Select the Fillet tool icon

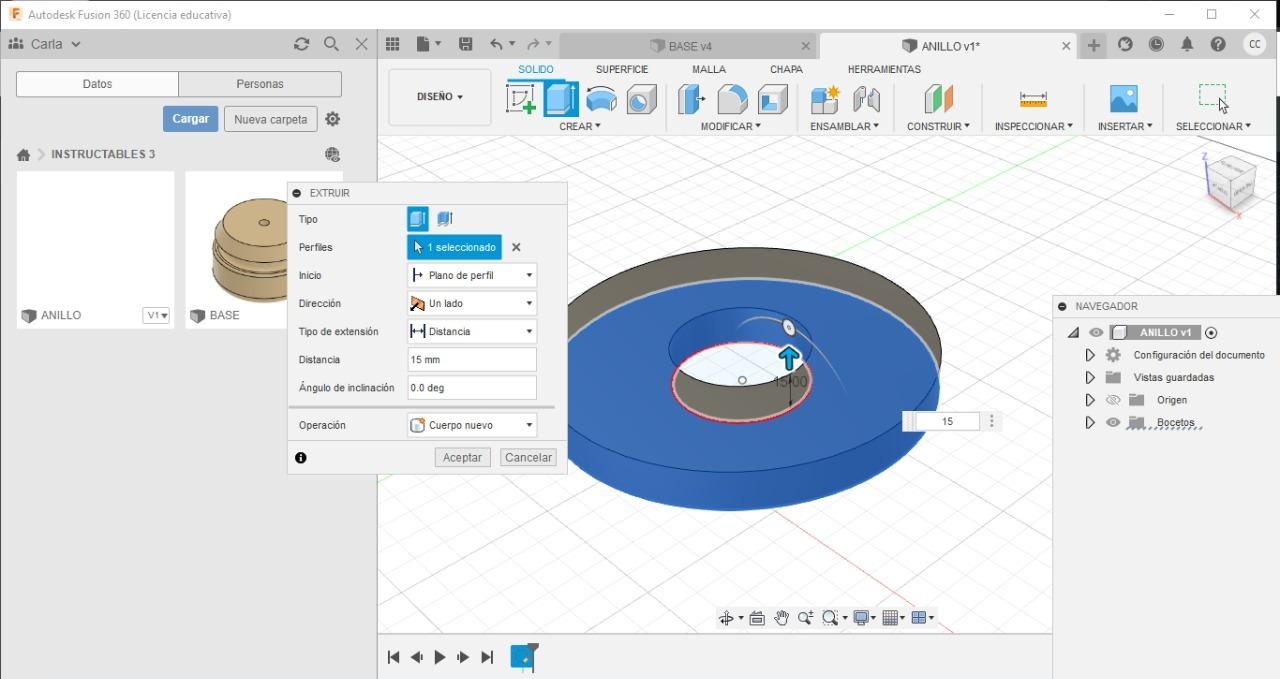pyautogui.click(x=732, y=98)
